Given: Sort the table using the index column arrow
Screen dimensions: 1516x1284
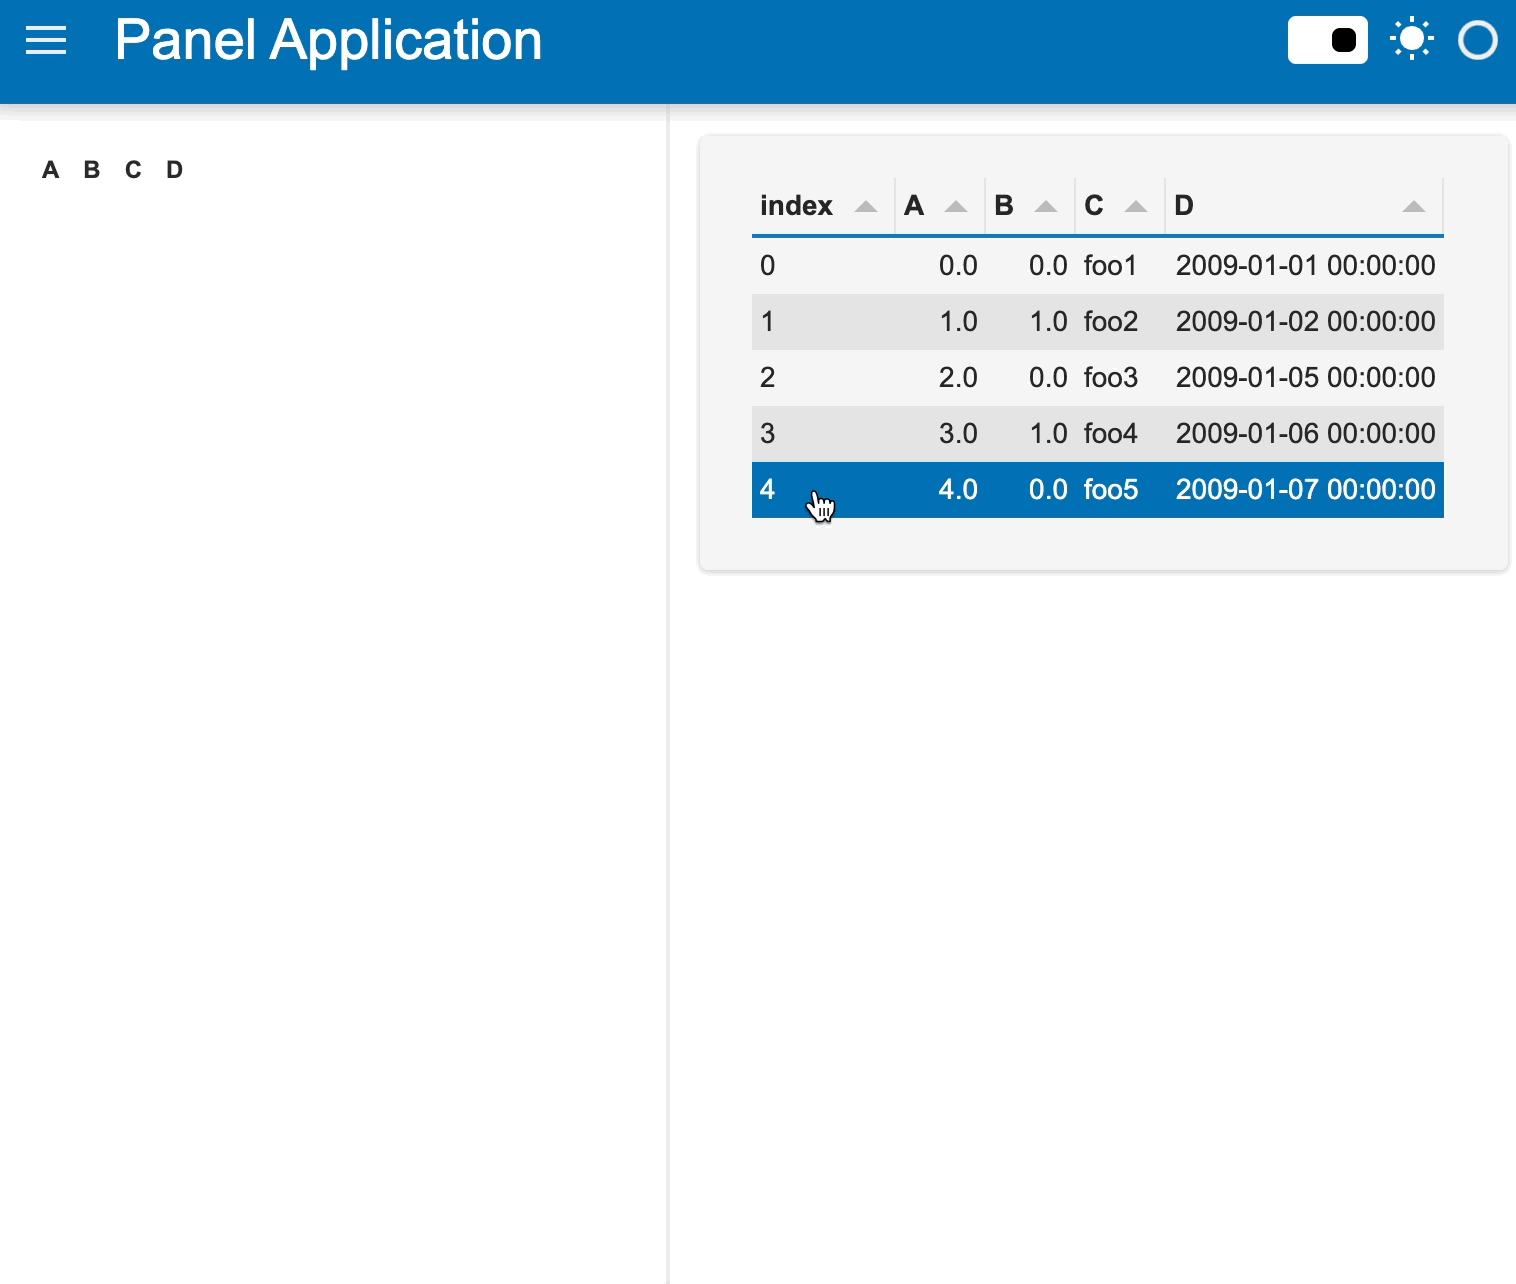Looking at the screenshot, I should click(866, 206).
